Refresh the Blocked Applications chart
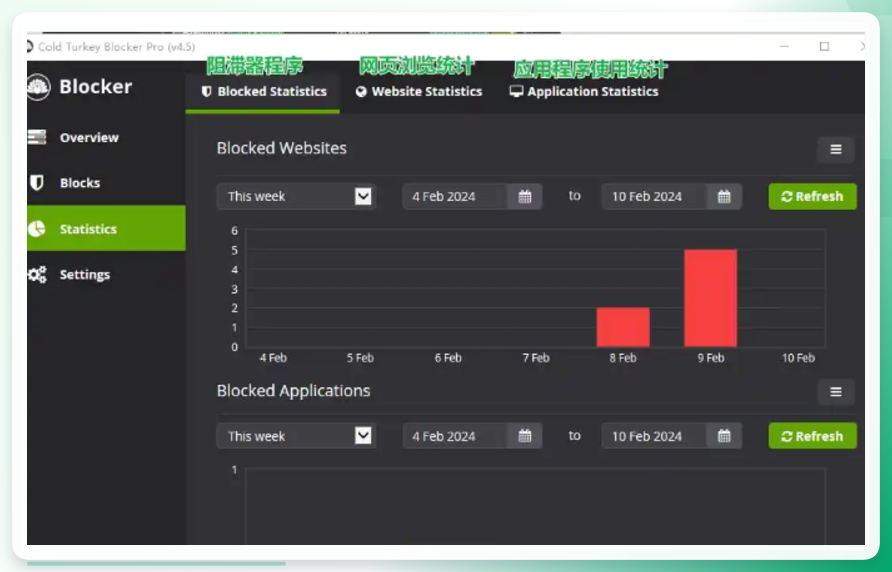 pyautogui.click(x=812, y=436)
